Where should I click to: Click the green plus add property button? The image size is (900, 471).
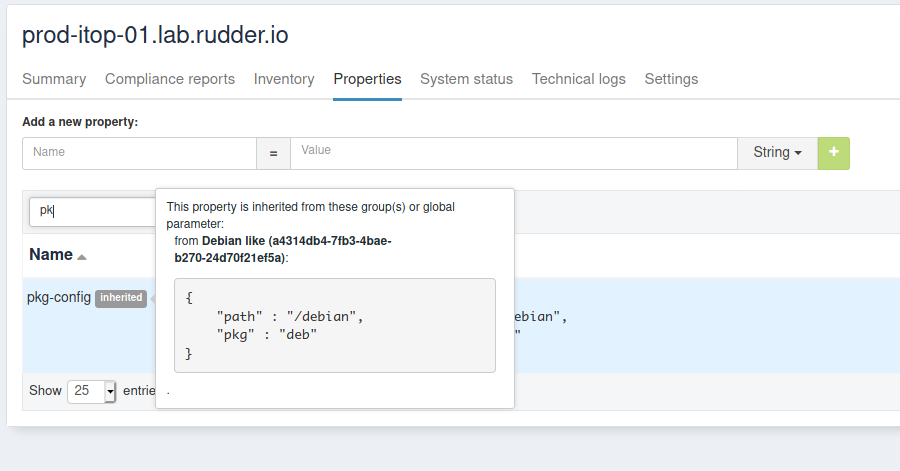pyautogui.click(x=833, y=153)
